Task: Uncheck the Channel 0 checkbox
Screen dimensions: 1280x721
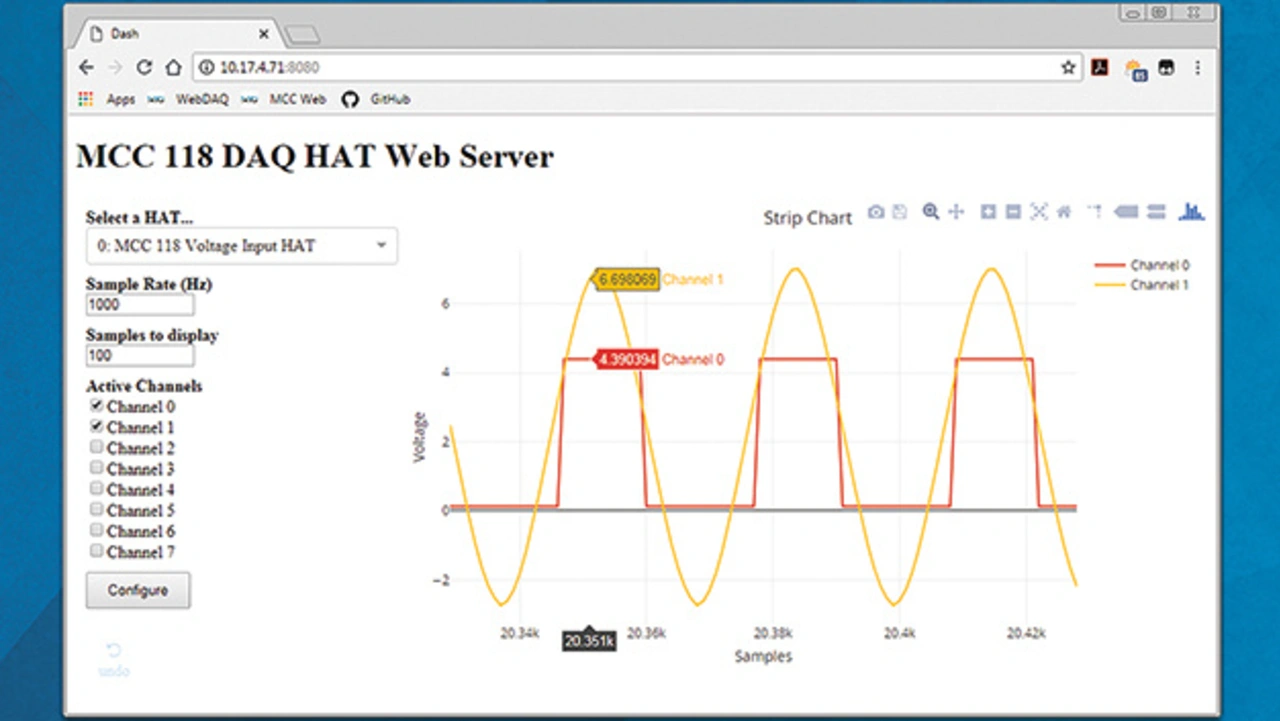Action: tap(96, 406)
